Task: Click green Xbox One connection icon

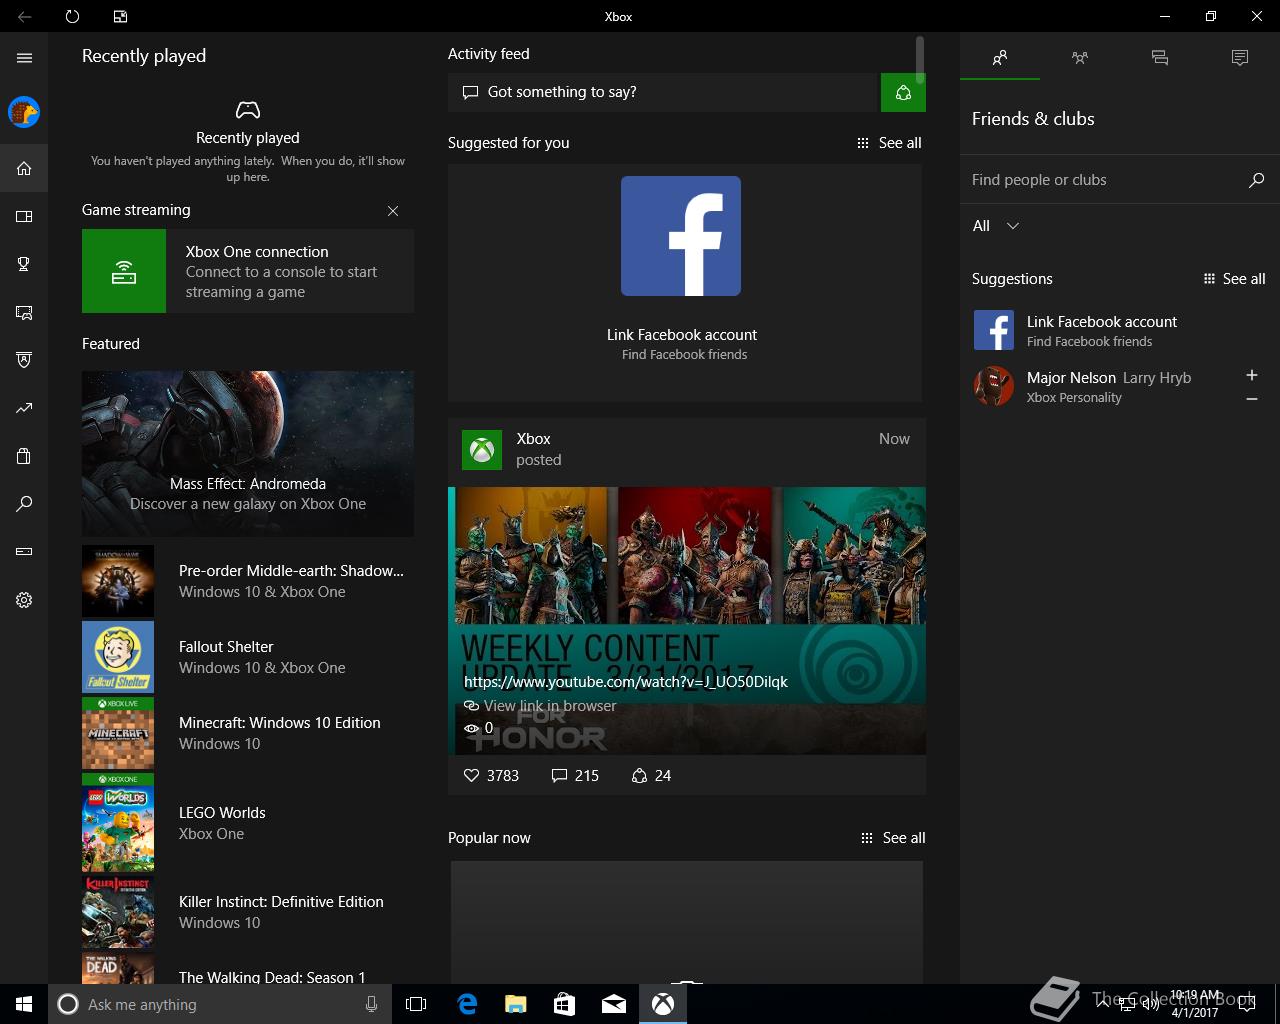Action: [124, 271]
